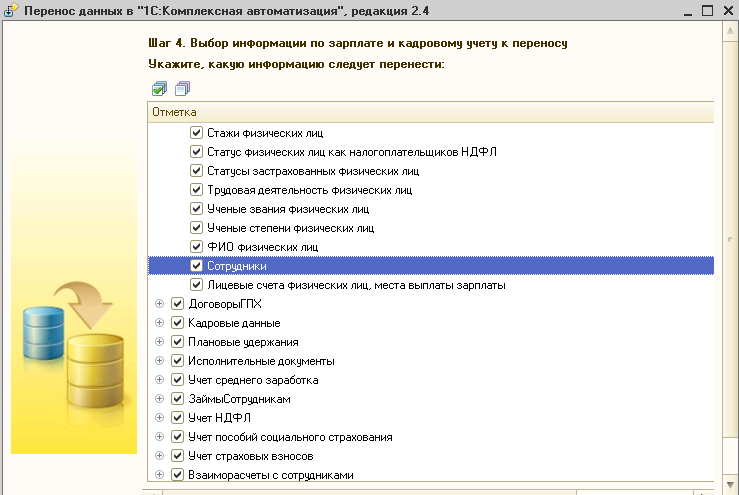
Task: Select the Учет НДФЛ row label
Action: [x=219, y=418]
